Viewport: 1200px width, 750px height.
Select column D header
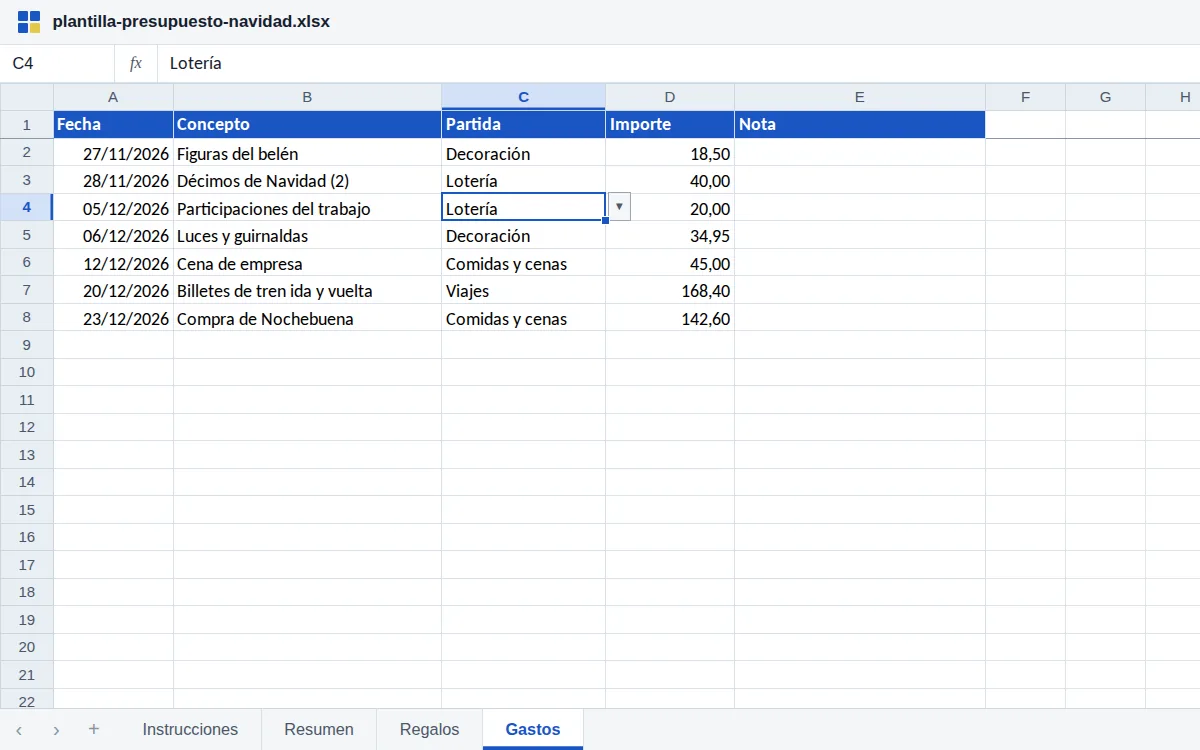pos(670,97)
